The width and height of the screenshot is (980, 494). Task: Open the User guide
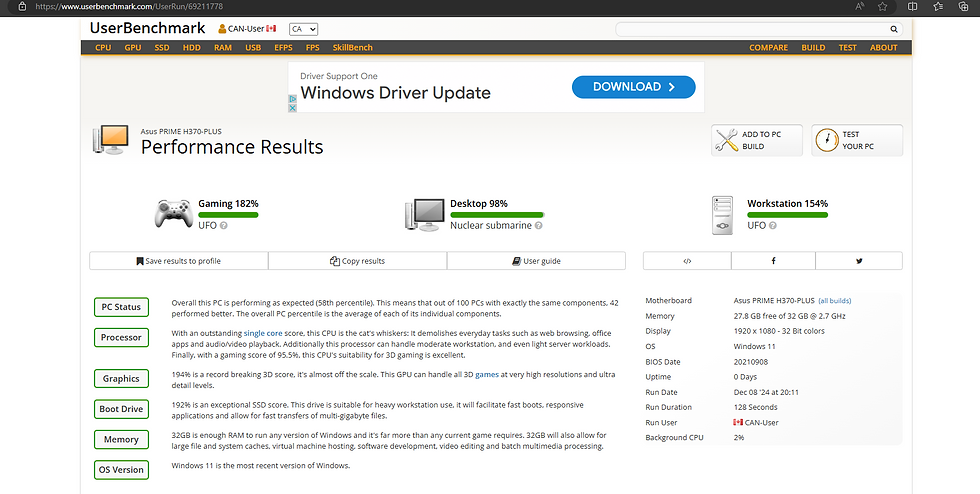click(536, 261)
